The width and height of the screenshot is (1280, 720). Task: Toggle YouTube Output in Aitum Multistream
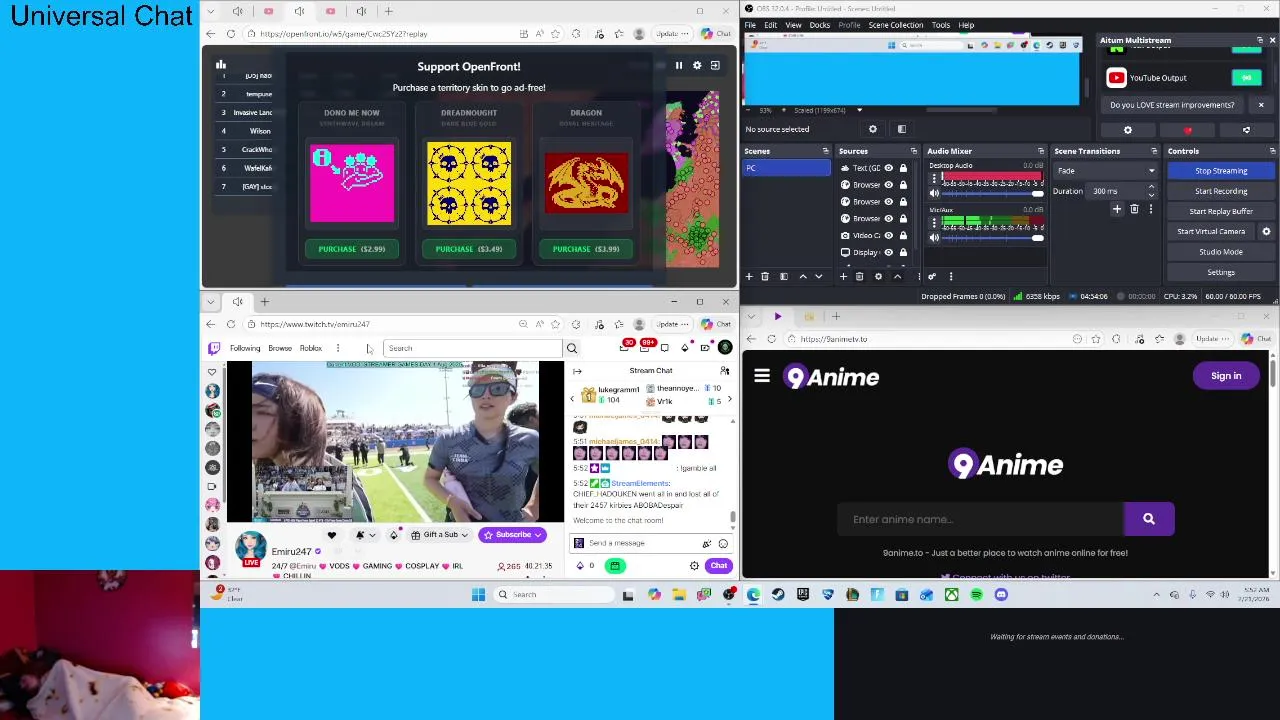[1246, 78]
